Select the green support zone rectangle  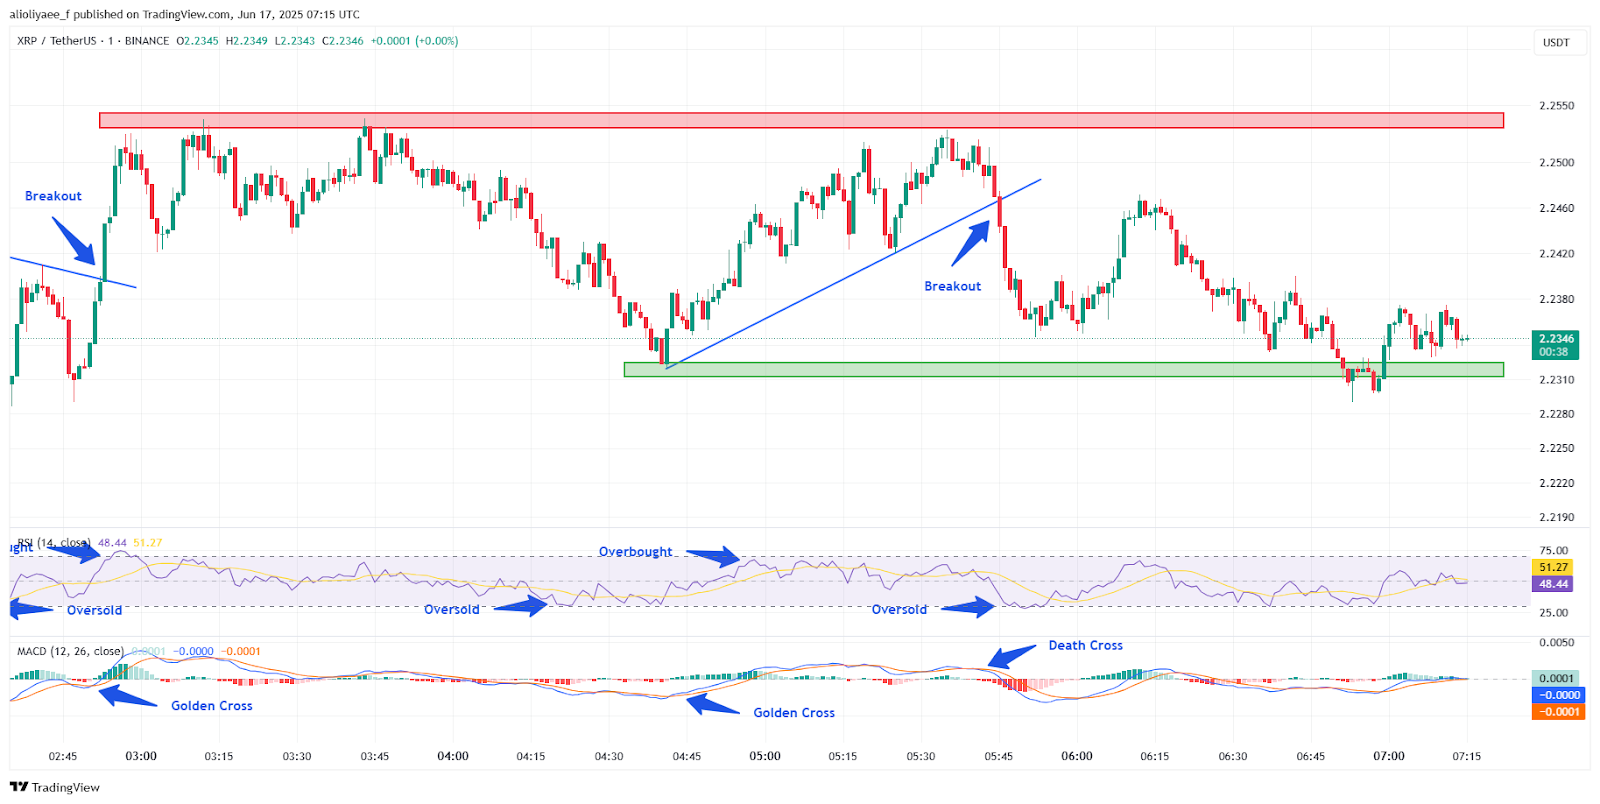1063,369
